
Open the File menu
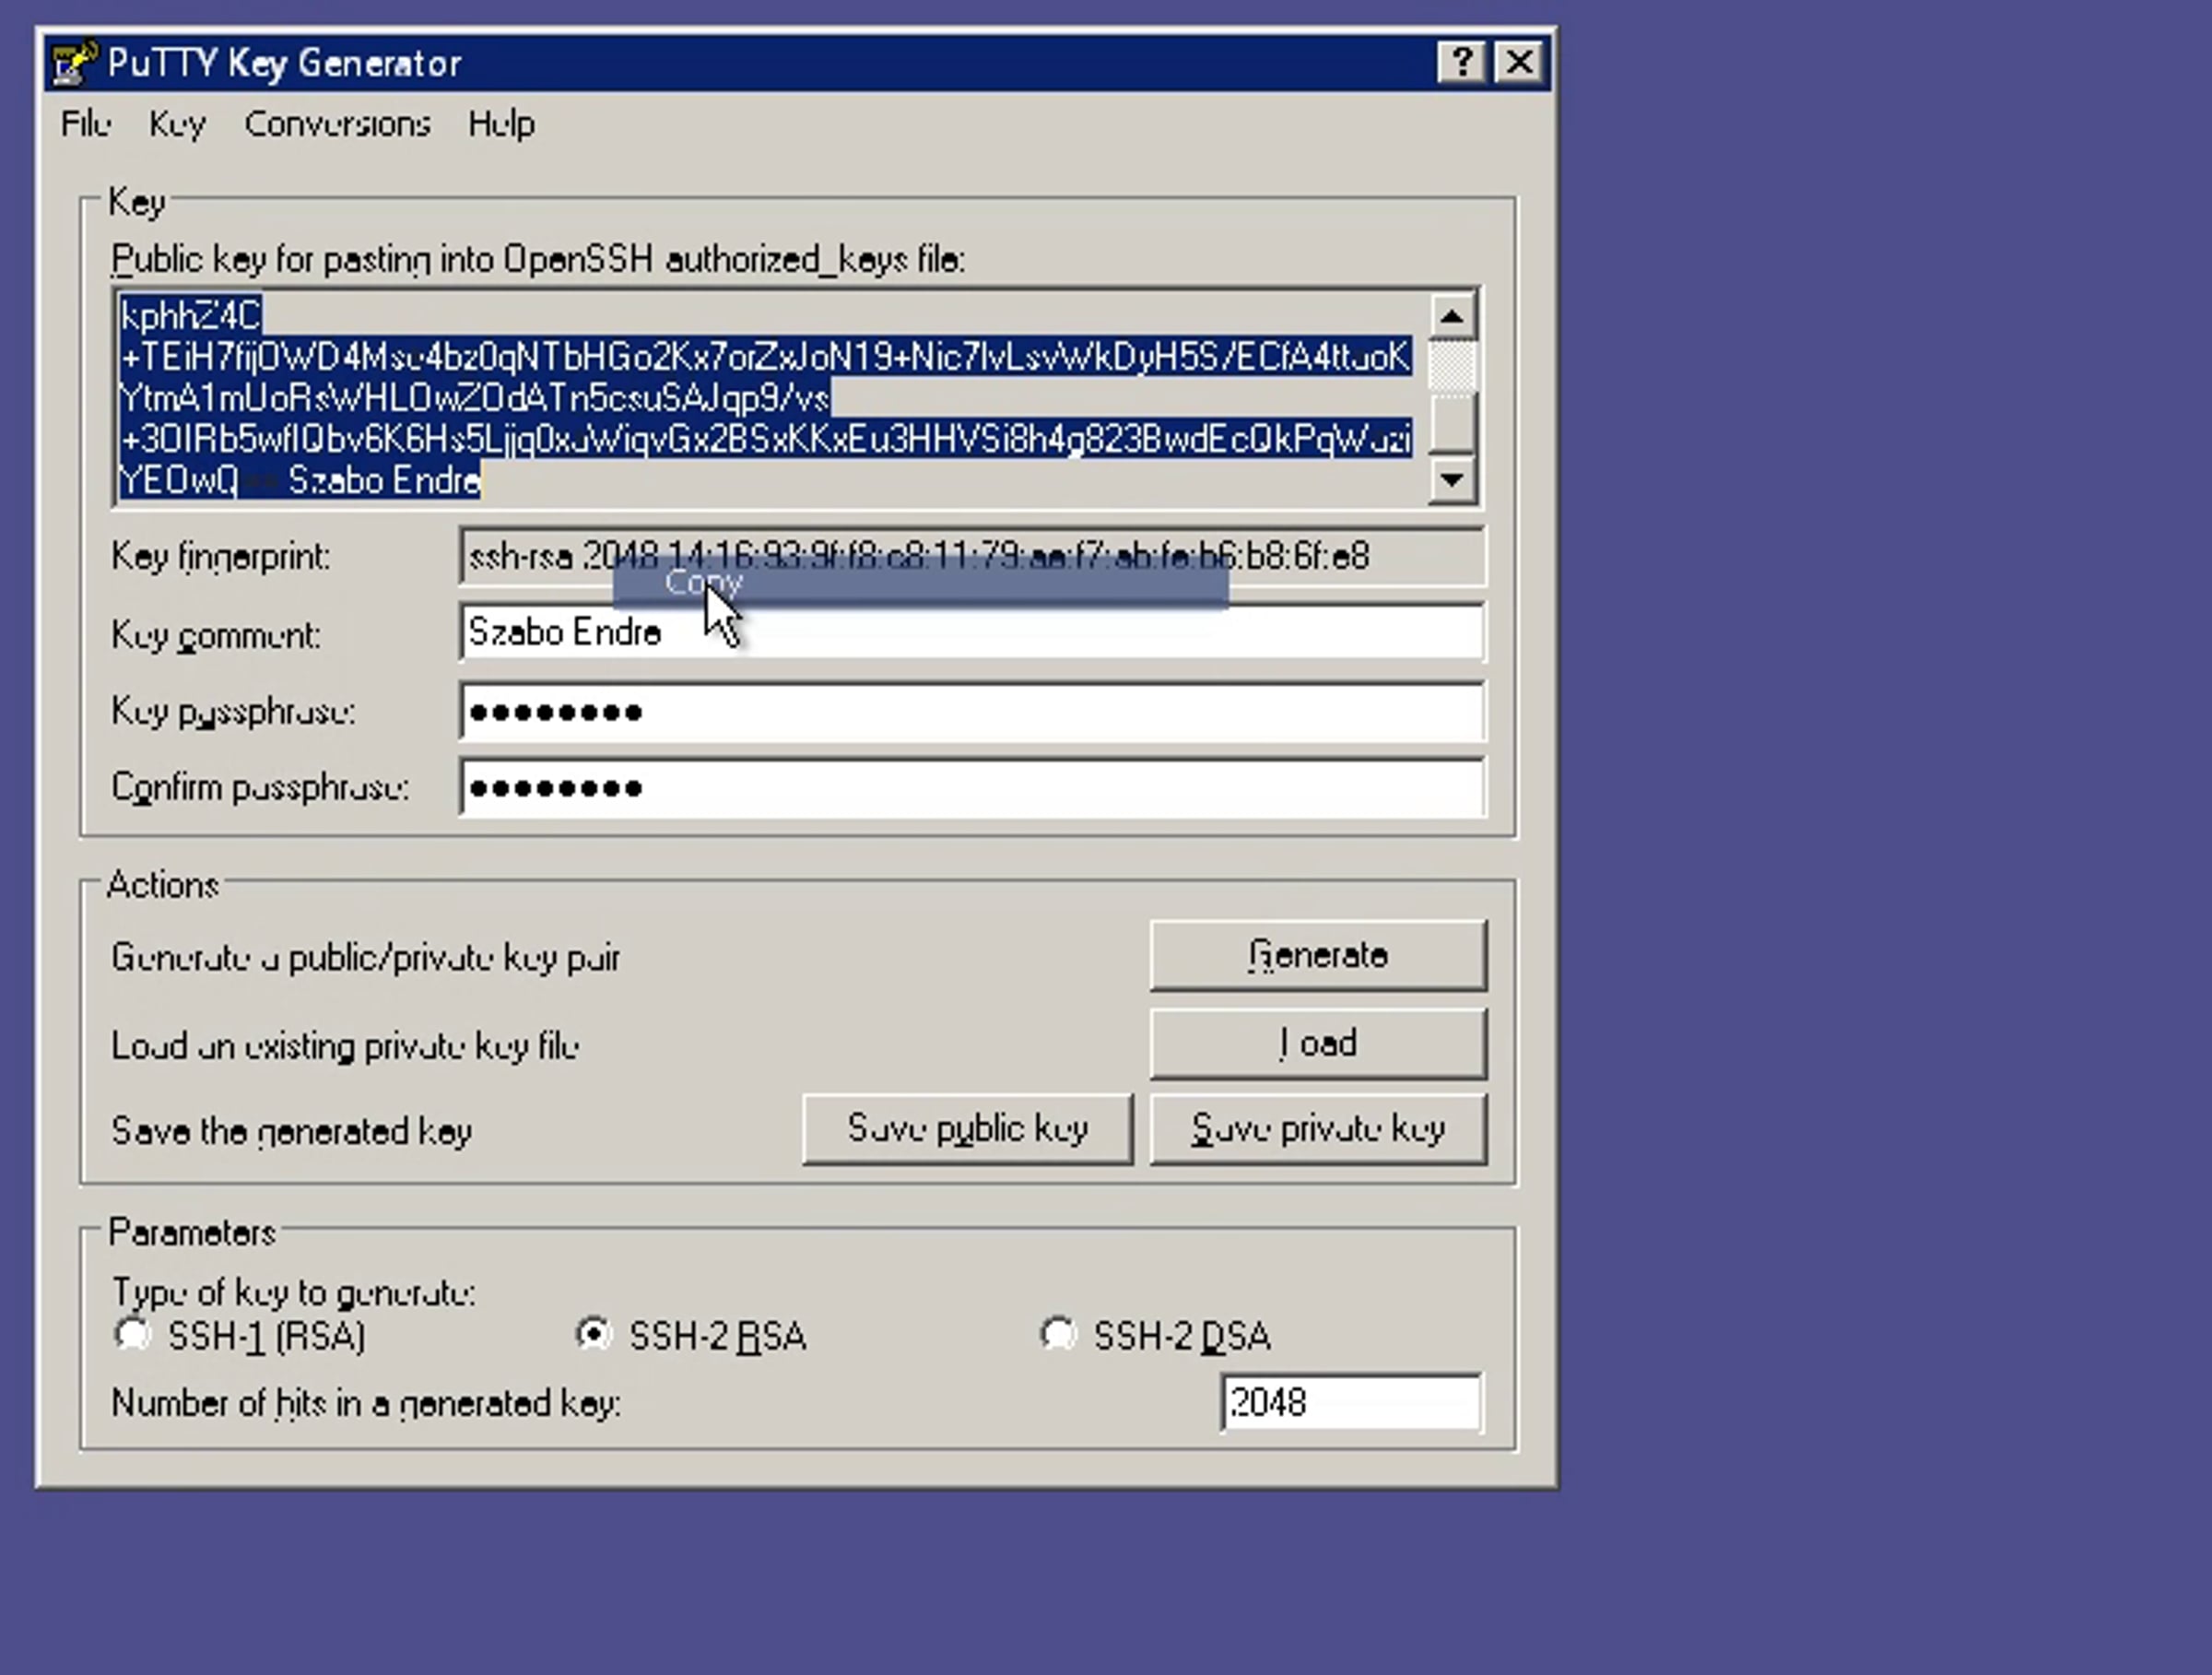pos(85,124)
